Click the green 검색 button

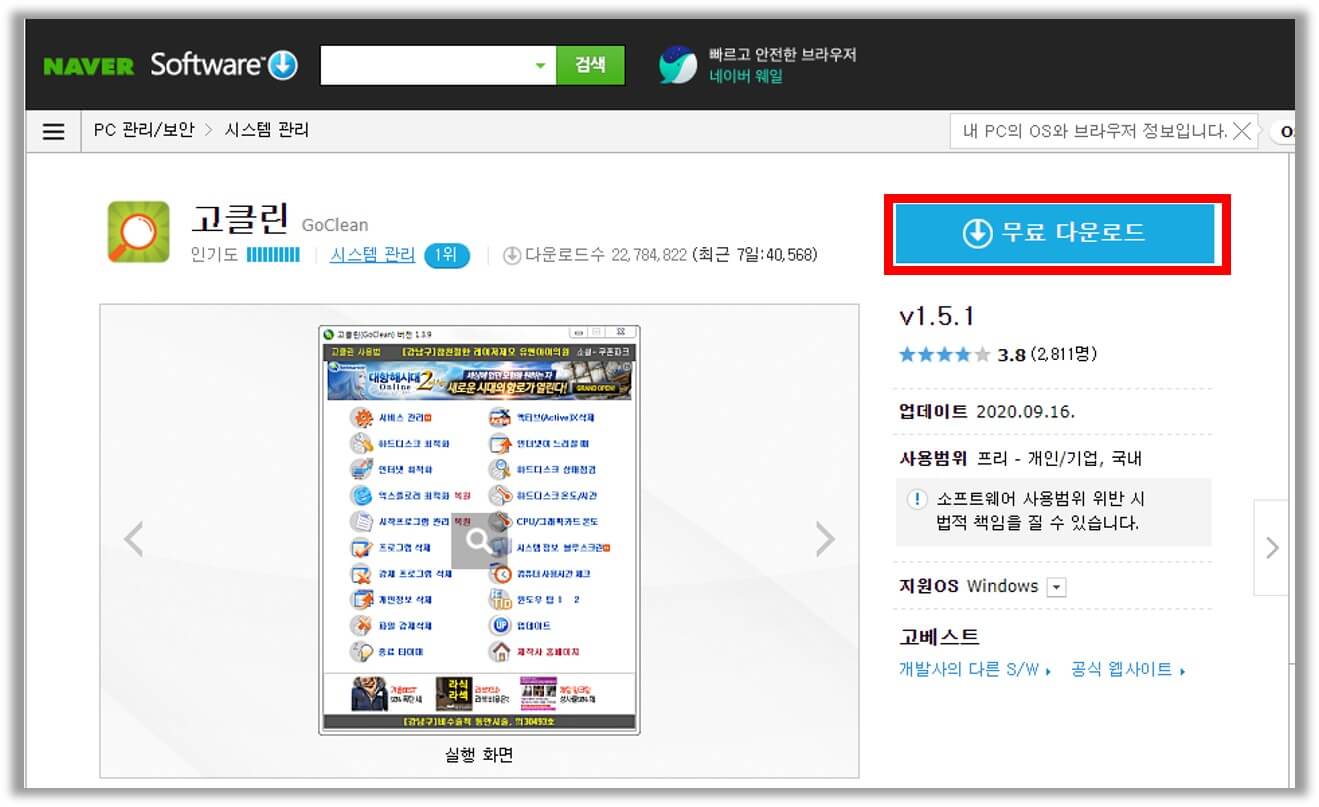click(590, 65)
